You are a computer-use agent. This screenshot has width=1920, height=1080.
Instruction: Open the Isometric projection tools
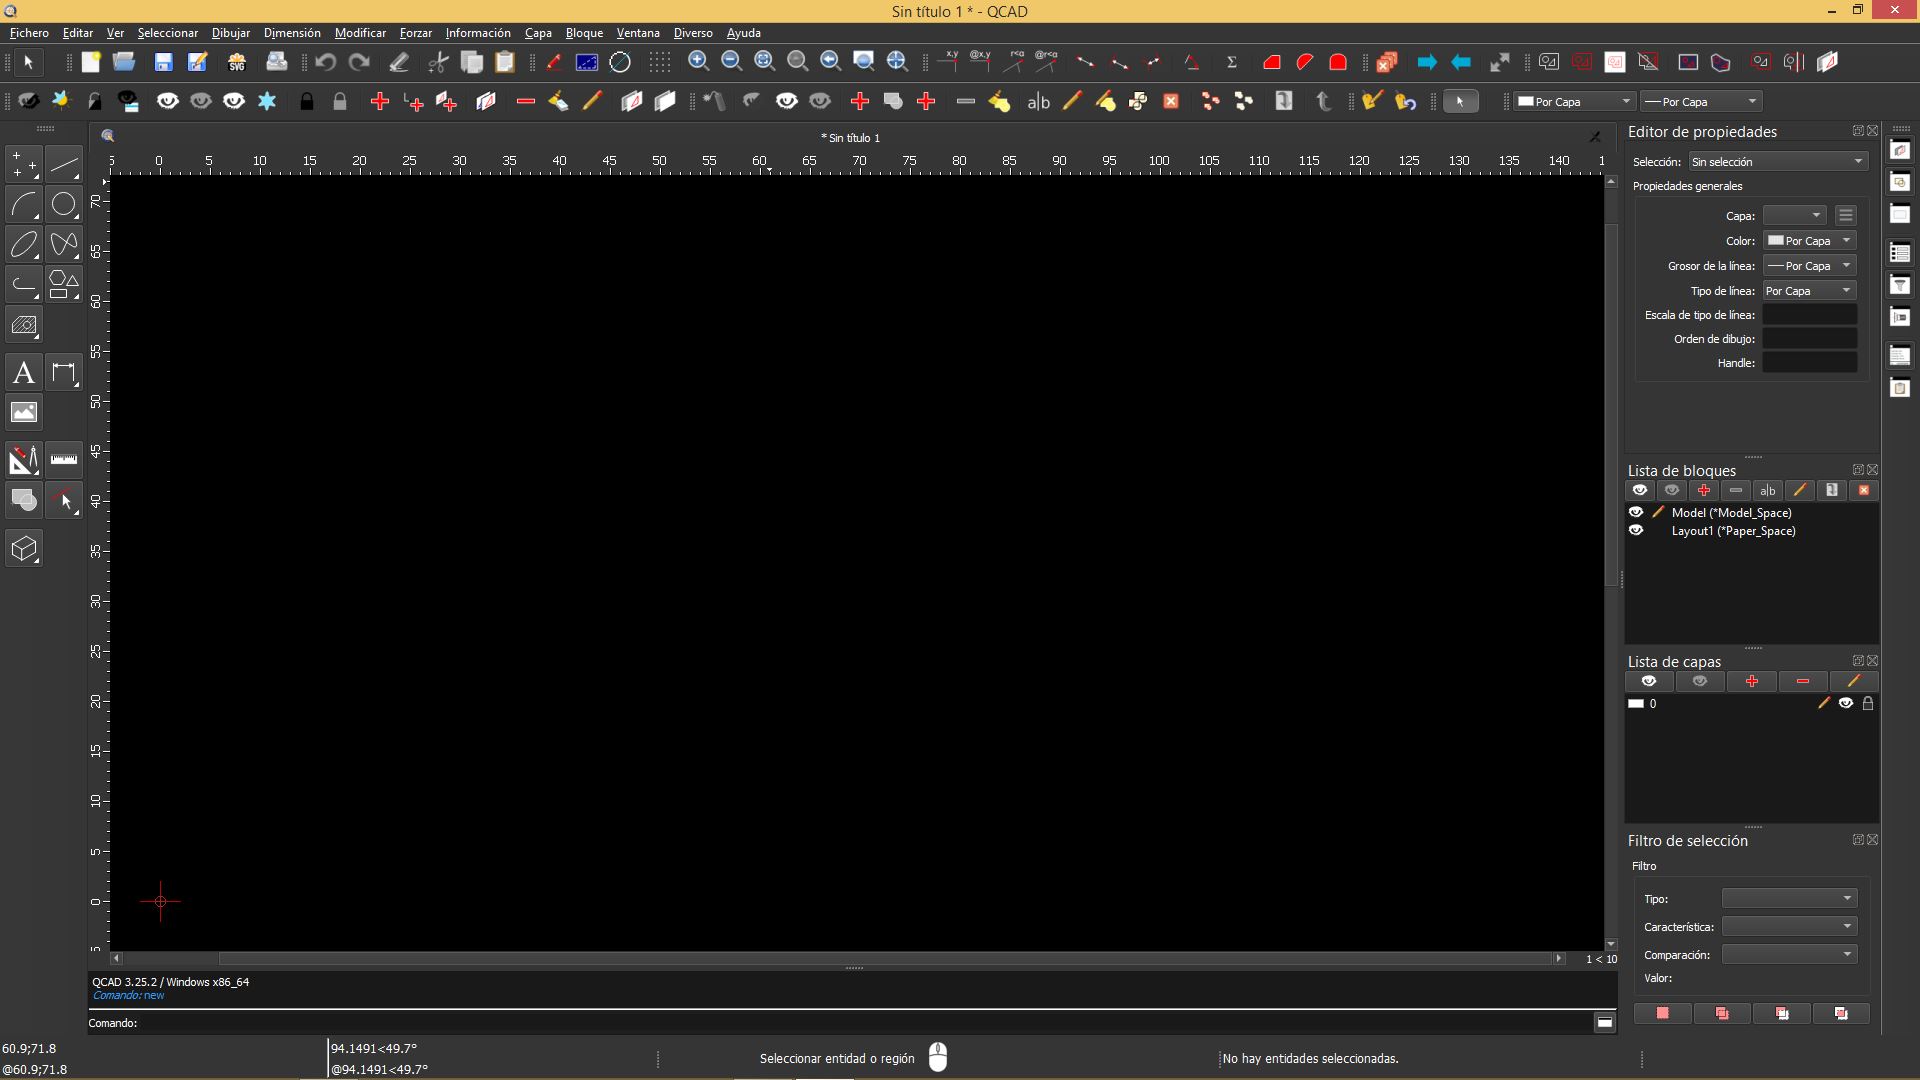click(24, 549)
